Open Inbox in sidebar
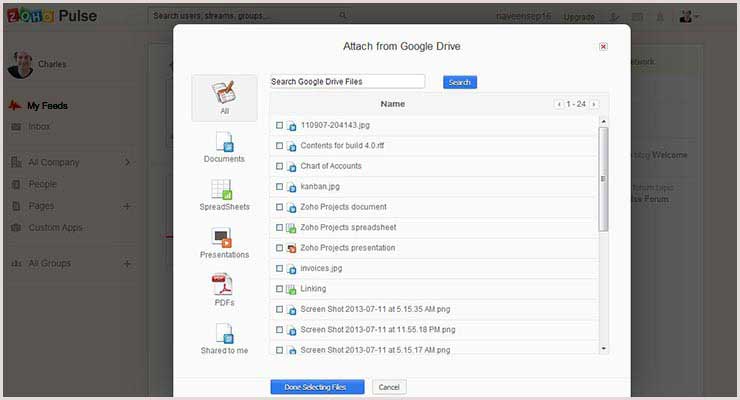 39,127
